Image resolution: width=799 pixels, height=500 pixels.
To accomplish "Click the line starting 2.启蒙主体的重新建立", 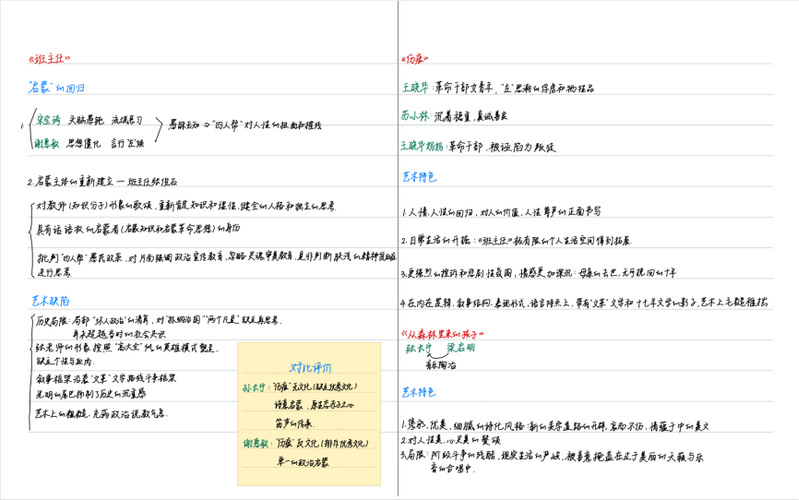I will (103, 182).
